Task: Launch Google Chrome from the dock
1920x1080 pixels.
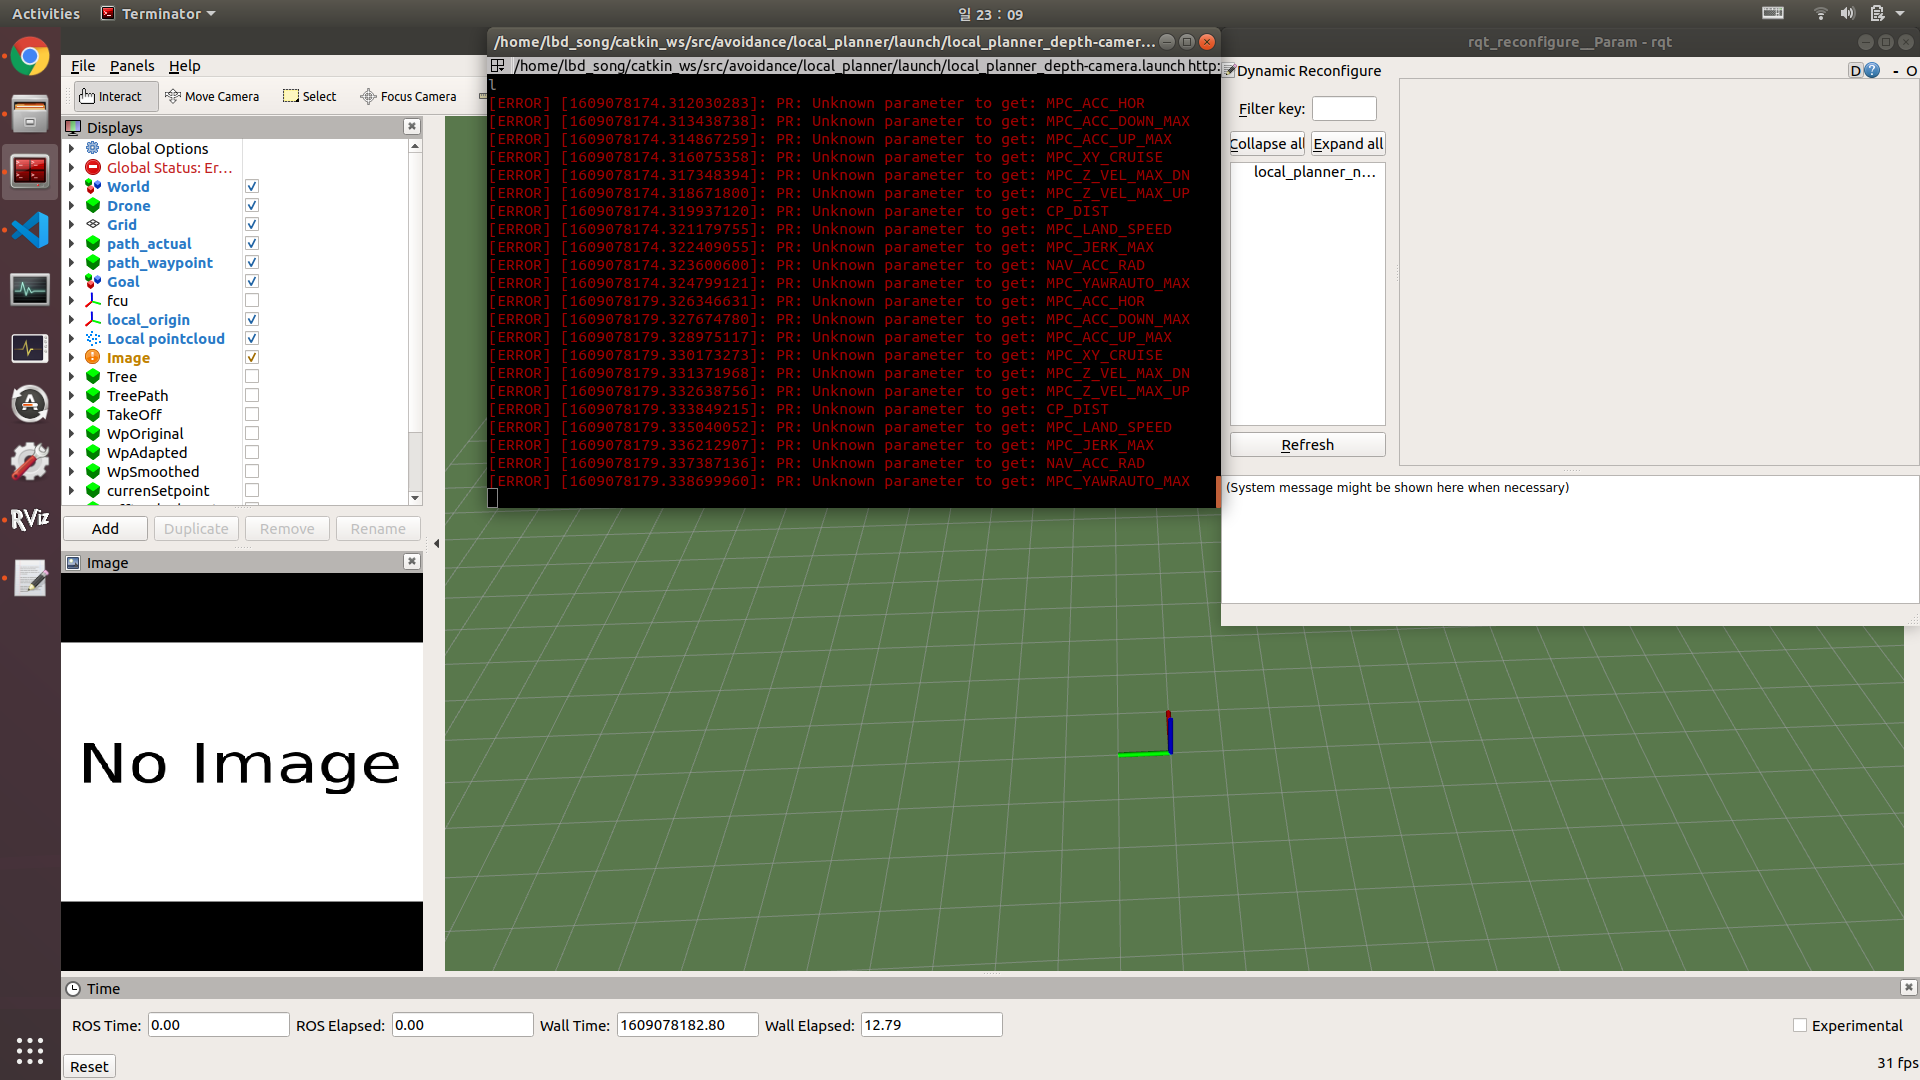Action: click(30, 56)
